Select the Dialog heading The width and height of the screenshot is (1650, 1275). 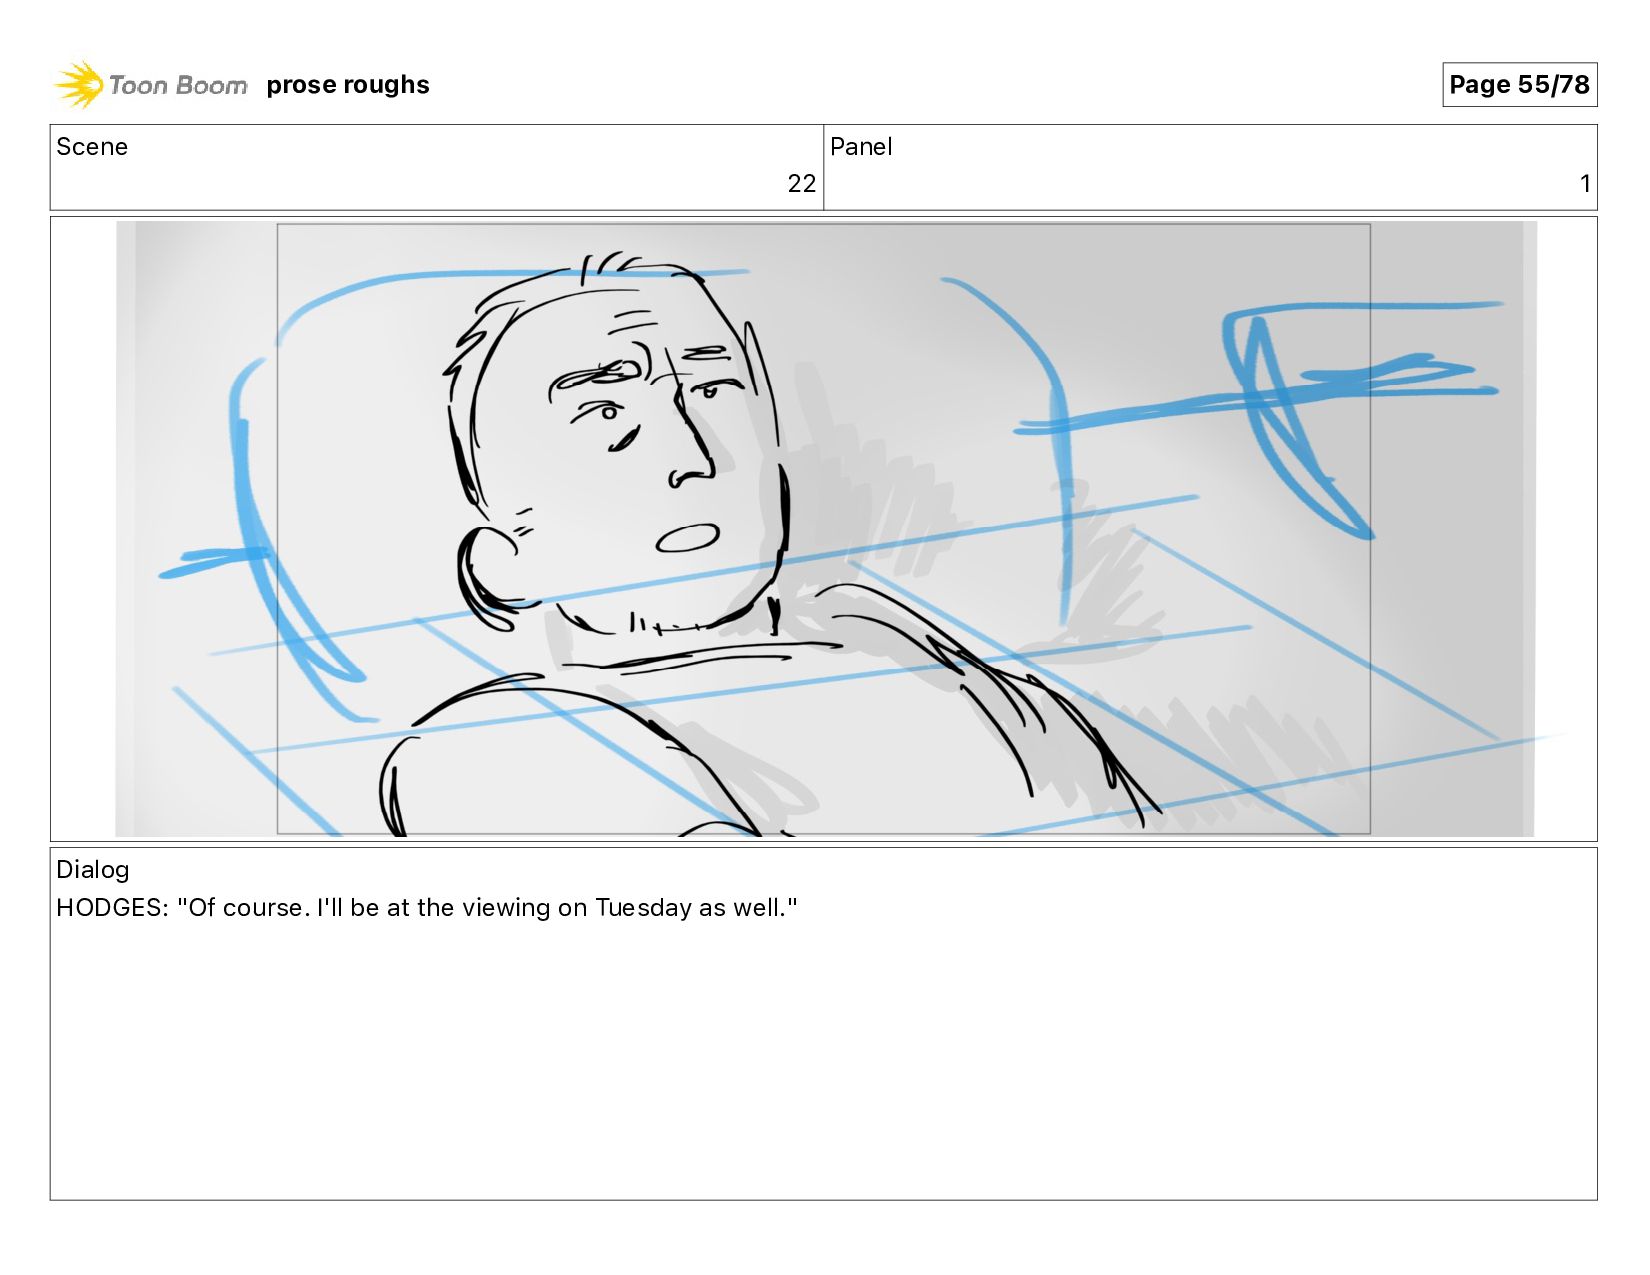[x=93, y=870]
